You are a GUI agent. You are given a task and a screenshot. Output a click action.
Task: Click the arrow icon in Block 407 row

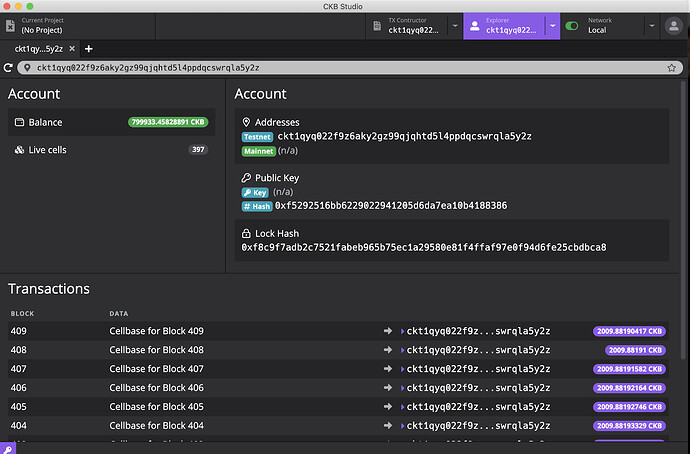[x=388, y=369]
